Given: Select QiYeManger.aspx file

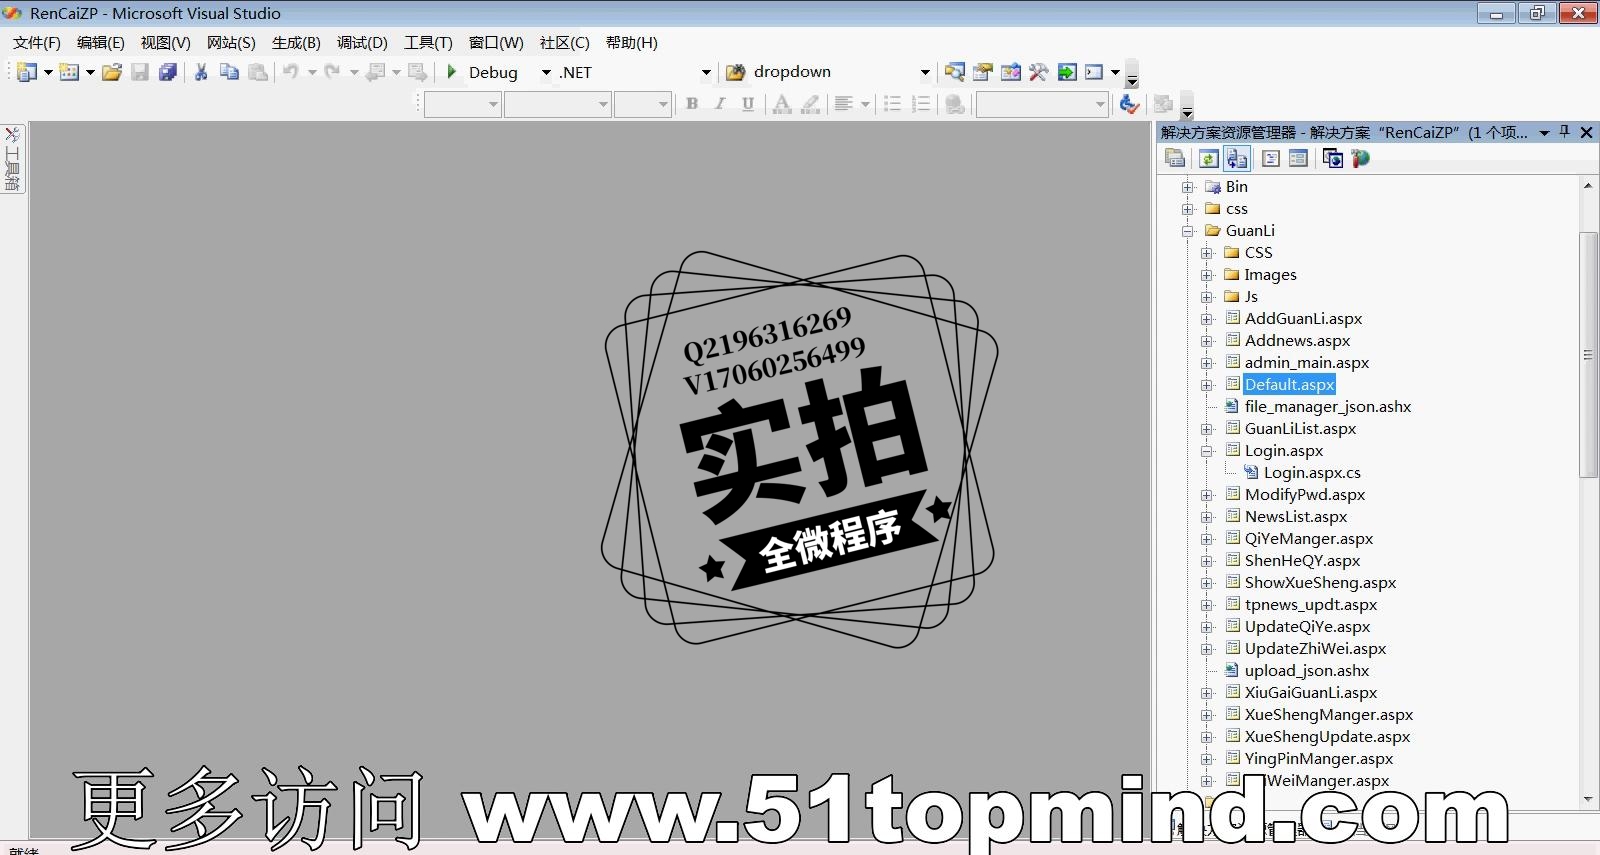Looking at the screenshot, I should tap(1309, 539).
